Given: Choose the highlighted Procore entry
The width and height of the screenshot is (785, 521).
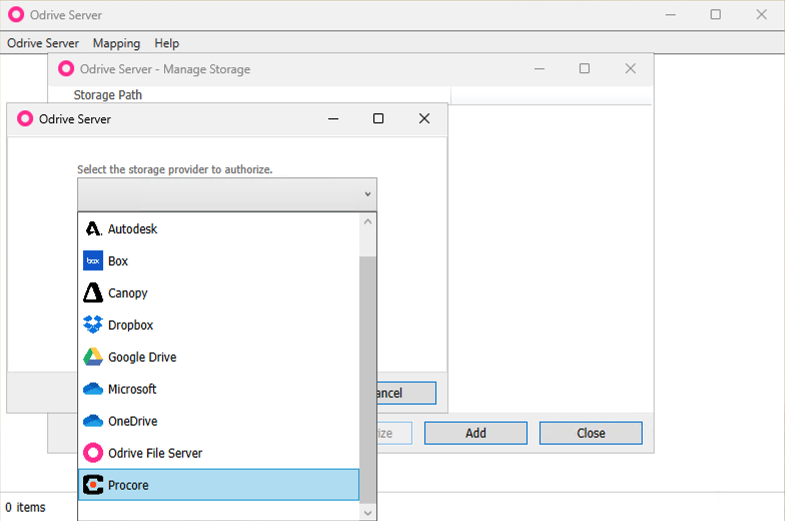Looking at the screenshot, I should (x=219, y=485).
